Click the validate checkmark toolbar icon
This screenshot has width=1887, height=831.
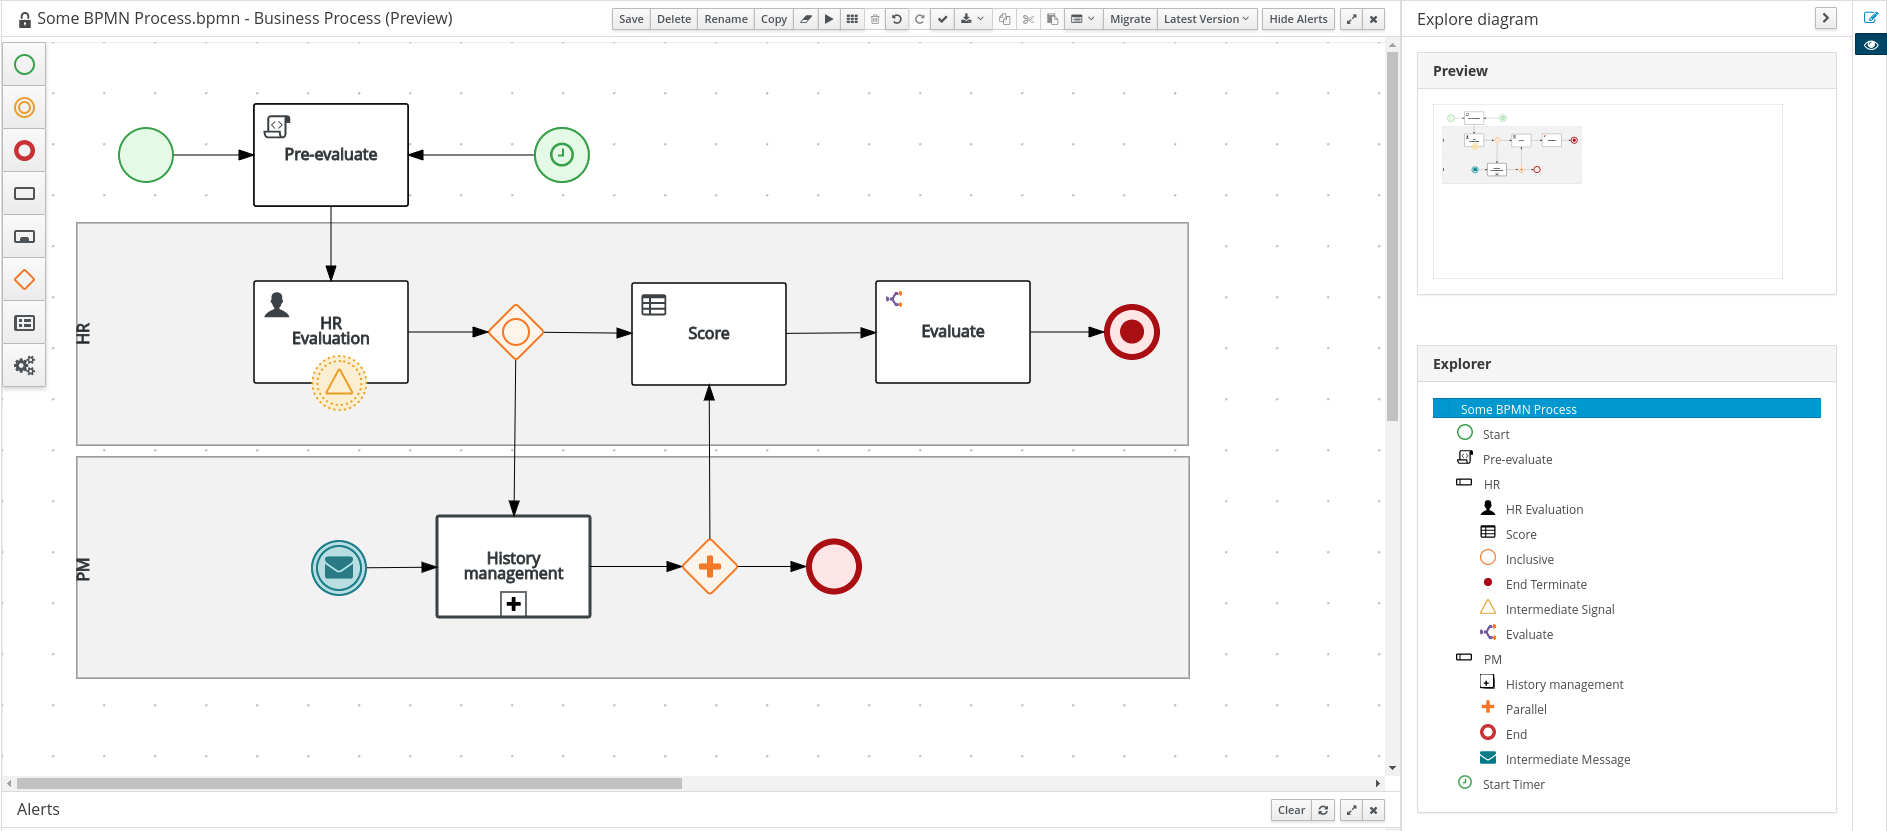[942, 19]
